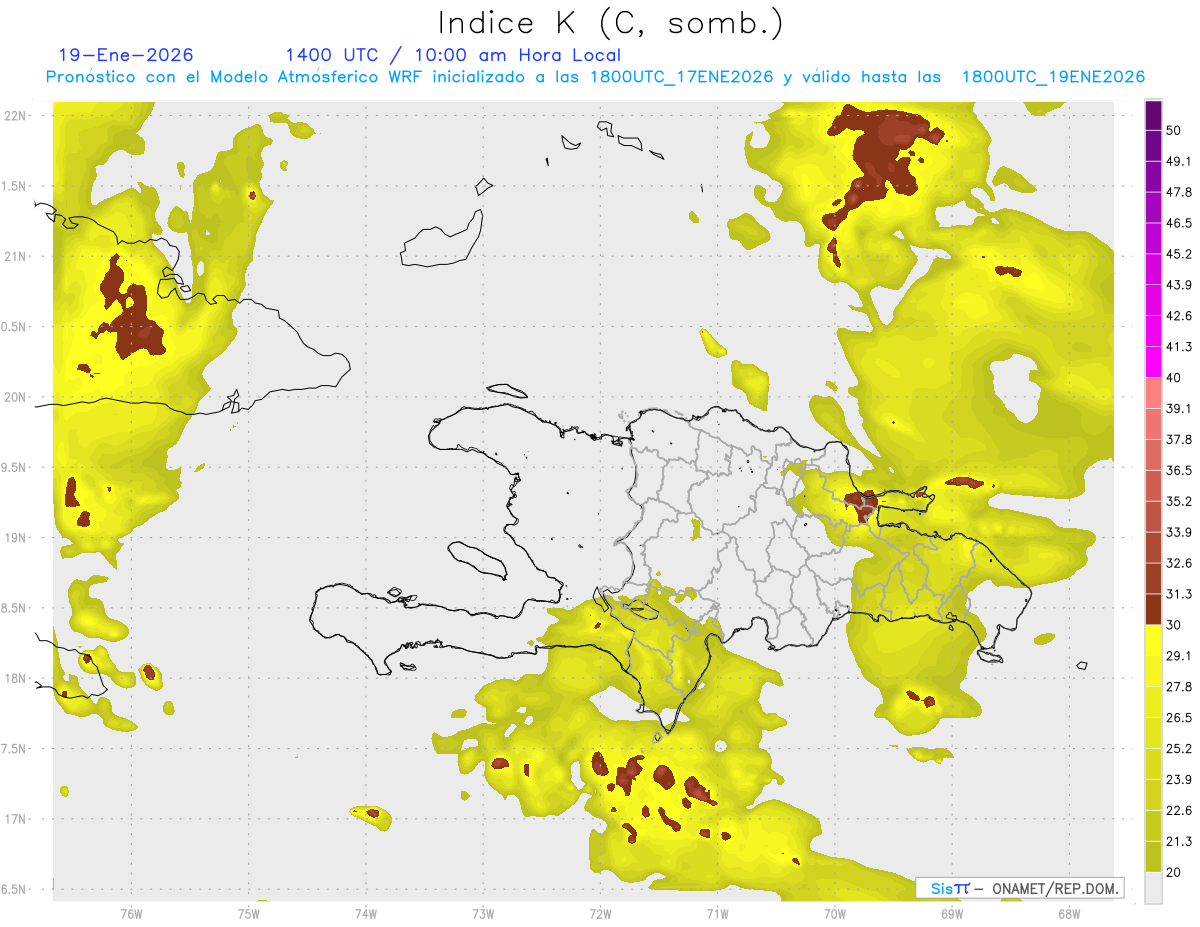Select the "7.5N" latitude tick label
Viewport: 1200px width, 927px height.
(x=14, y=748)
